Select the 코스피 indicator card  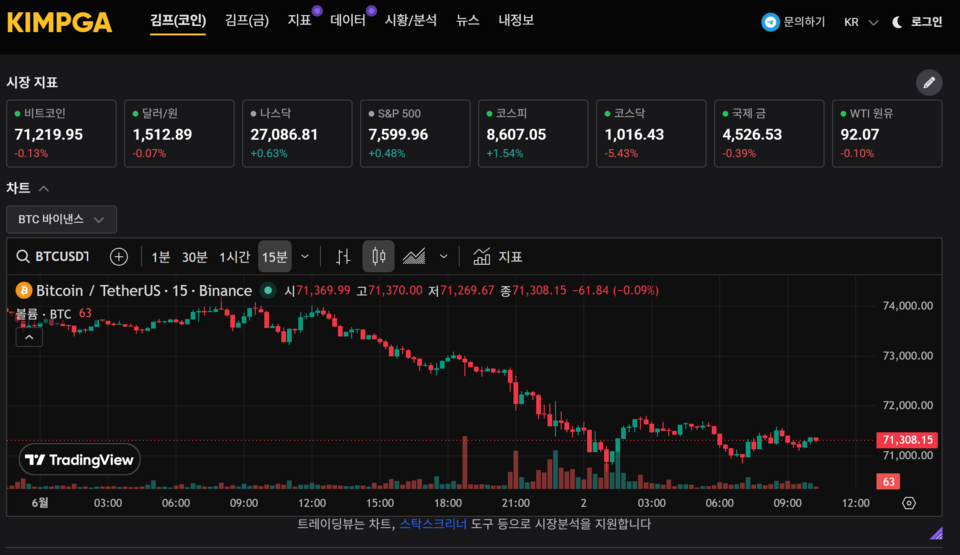coord(533,134)
